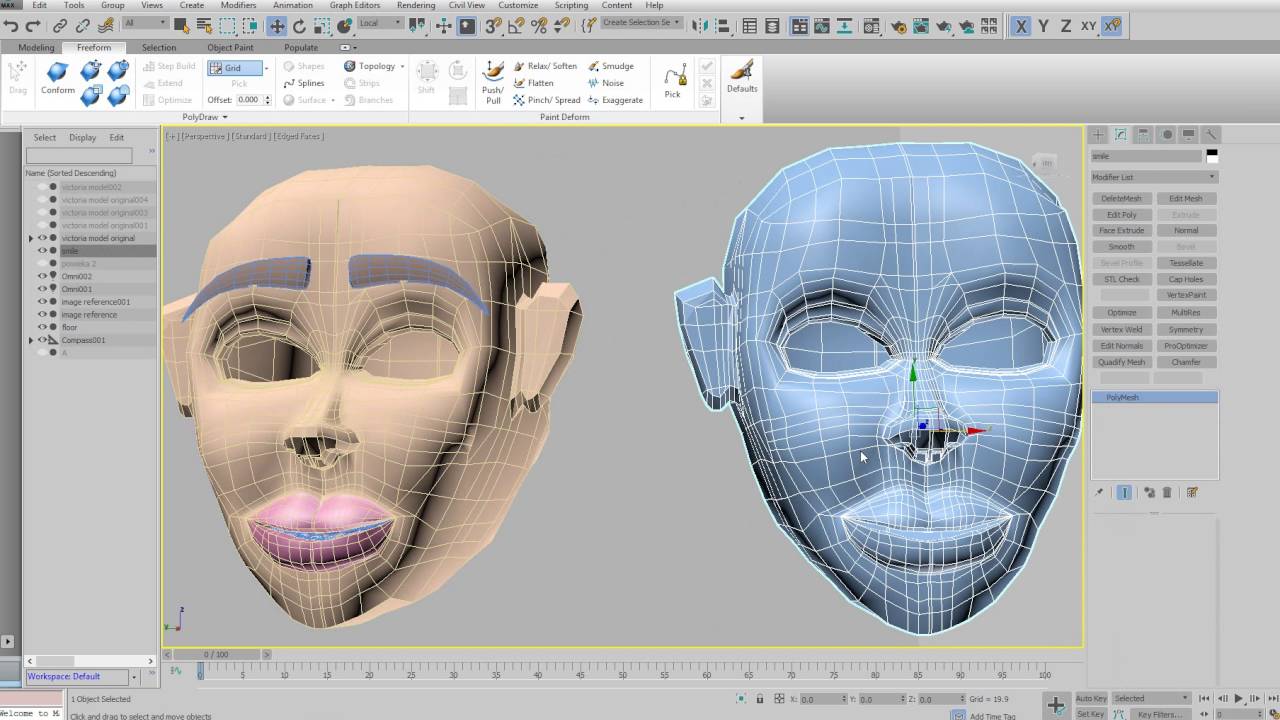The width and height of the screenshot is (1280, 720).
Task: Click the Edit Poly modifier button
Action: [x=1121, y=214]
